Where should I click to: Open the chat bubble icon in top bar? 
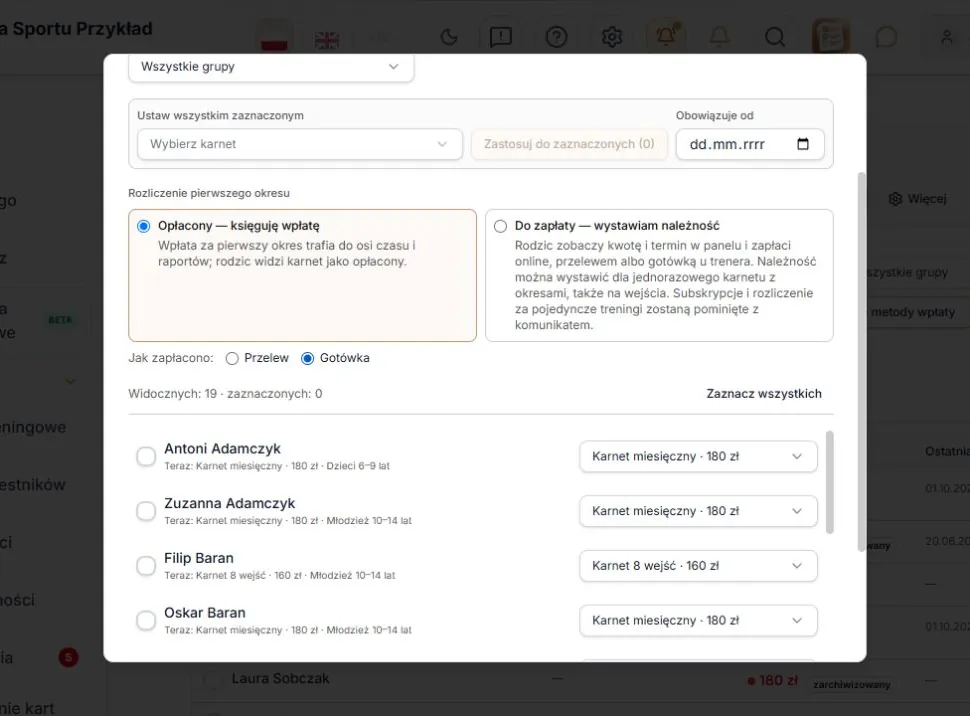click(x=886, y=37)
